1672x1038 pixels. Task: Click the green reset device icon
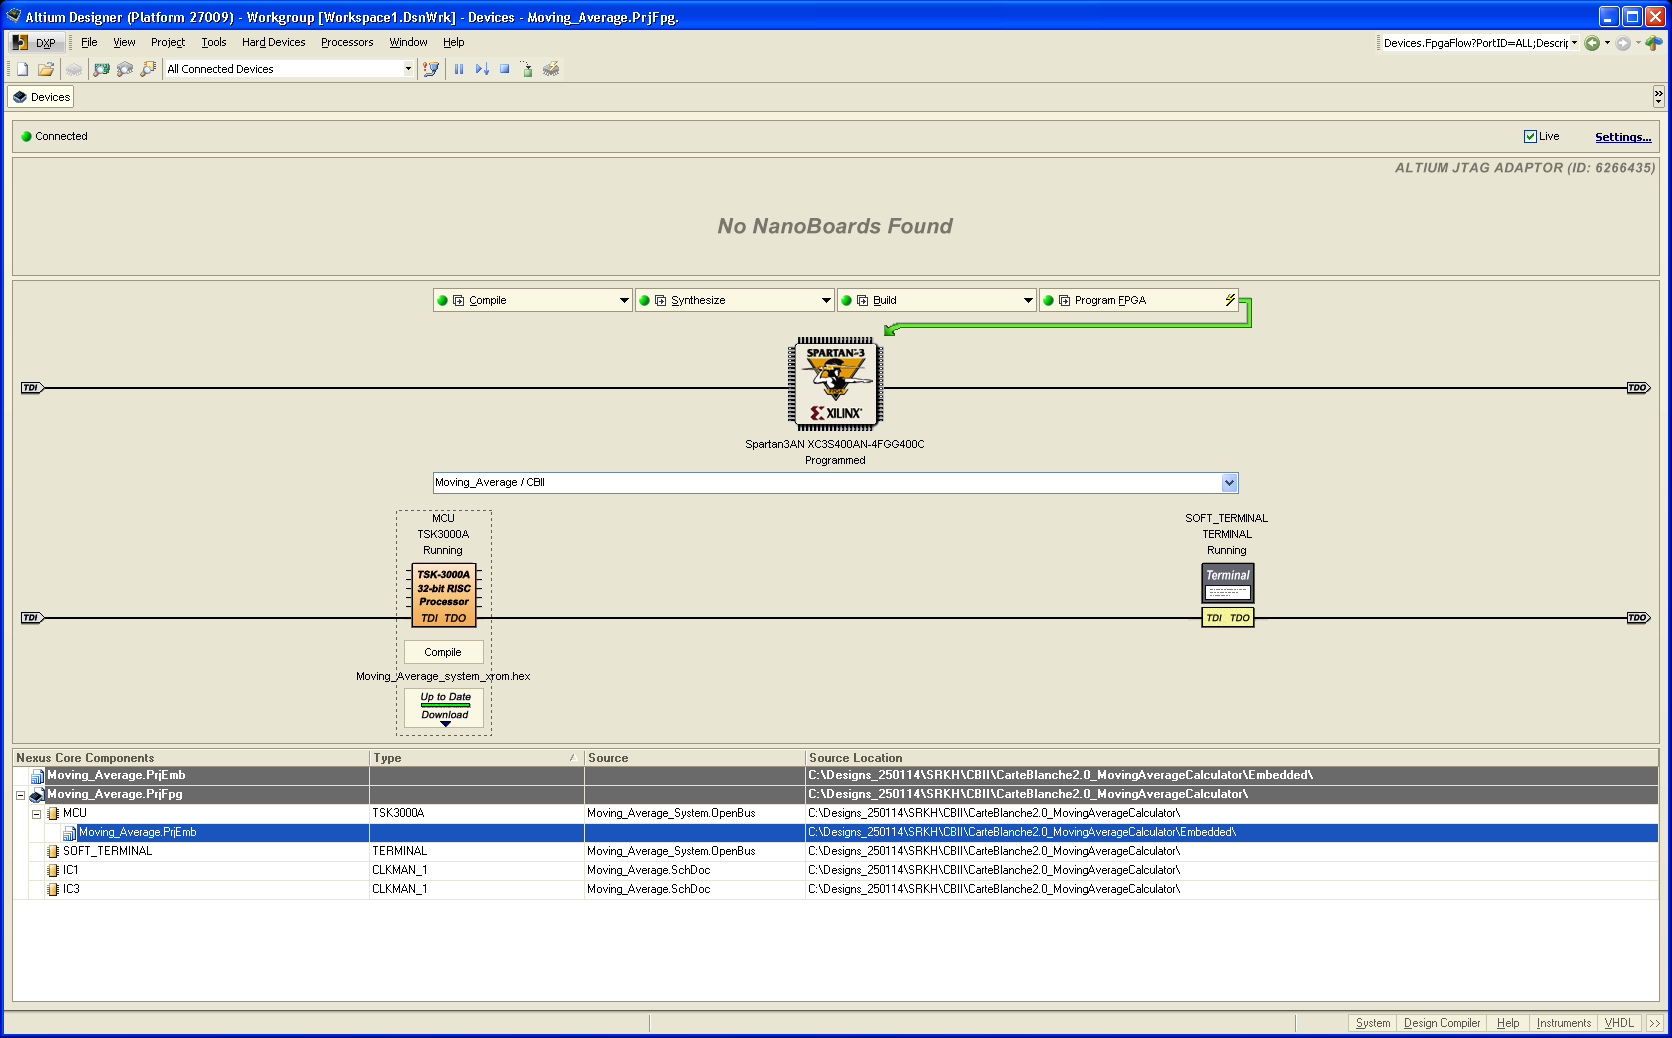click(x=527, y=69)
